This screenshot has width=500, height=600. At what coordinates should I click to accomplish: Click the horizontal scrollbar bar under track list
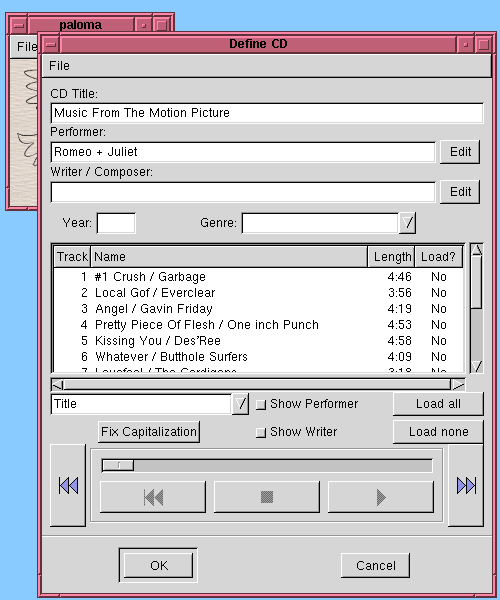[x=257, y=384]
